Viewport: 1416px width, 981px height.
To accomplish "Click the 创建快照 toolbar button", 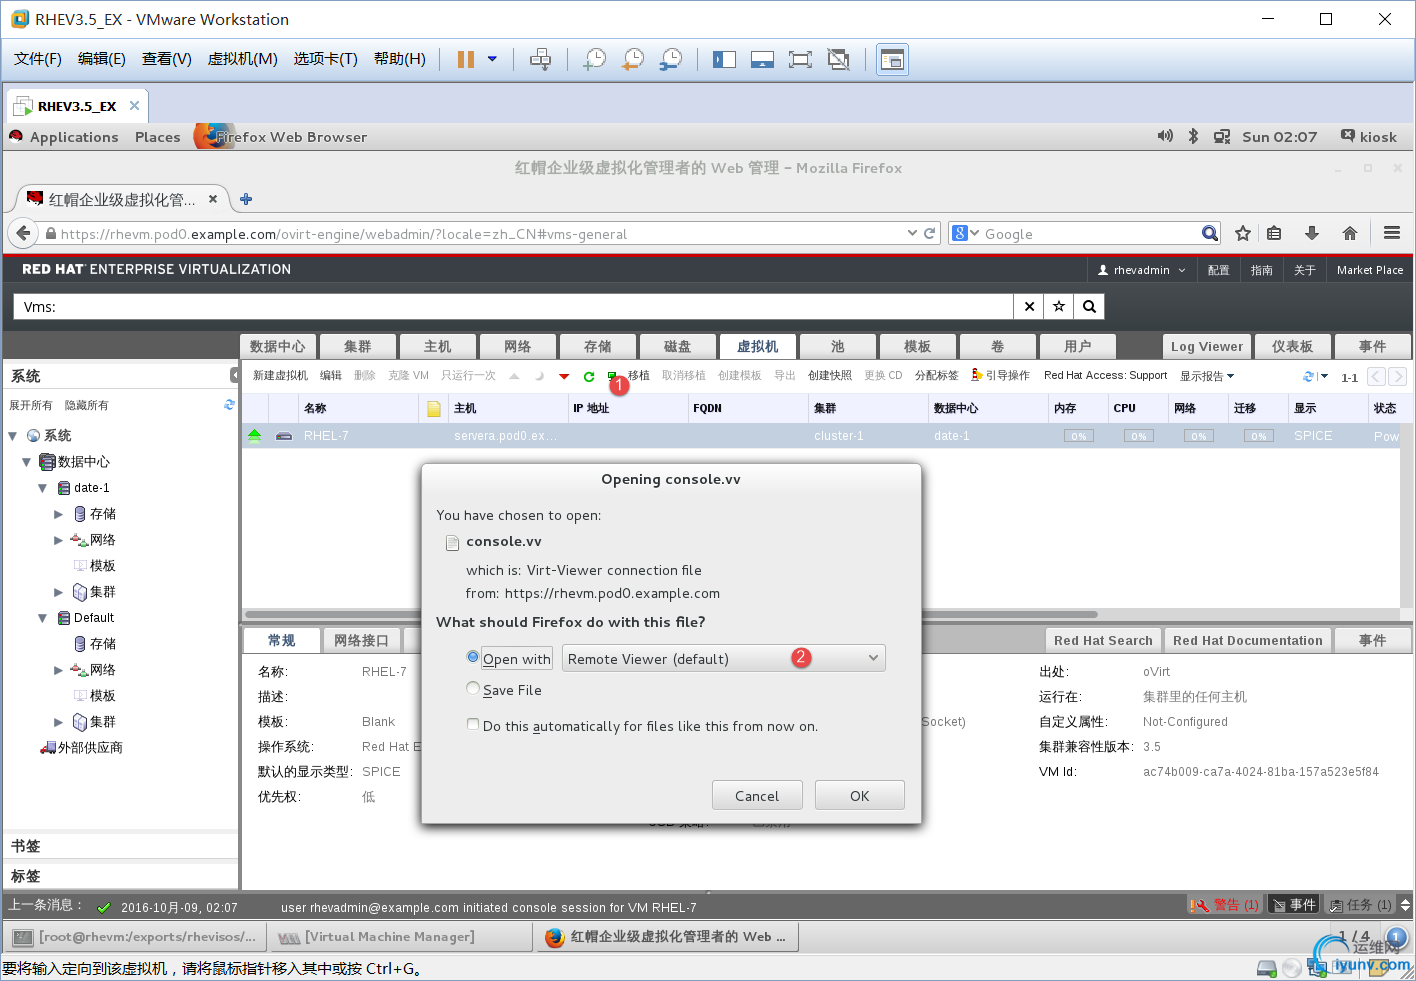I will (830, 376).
